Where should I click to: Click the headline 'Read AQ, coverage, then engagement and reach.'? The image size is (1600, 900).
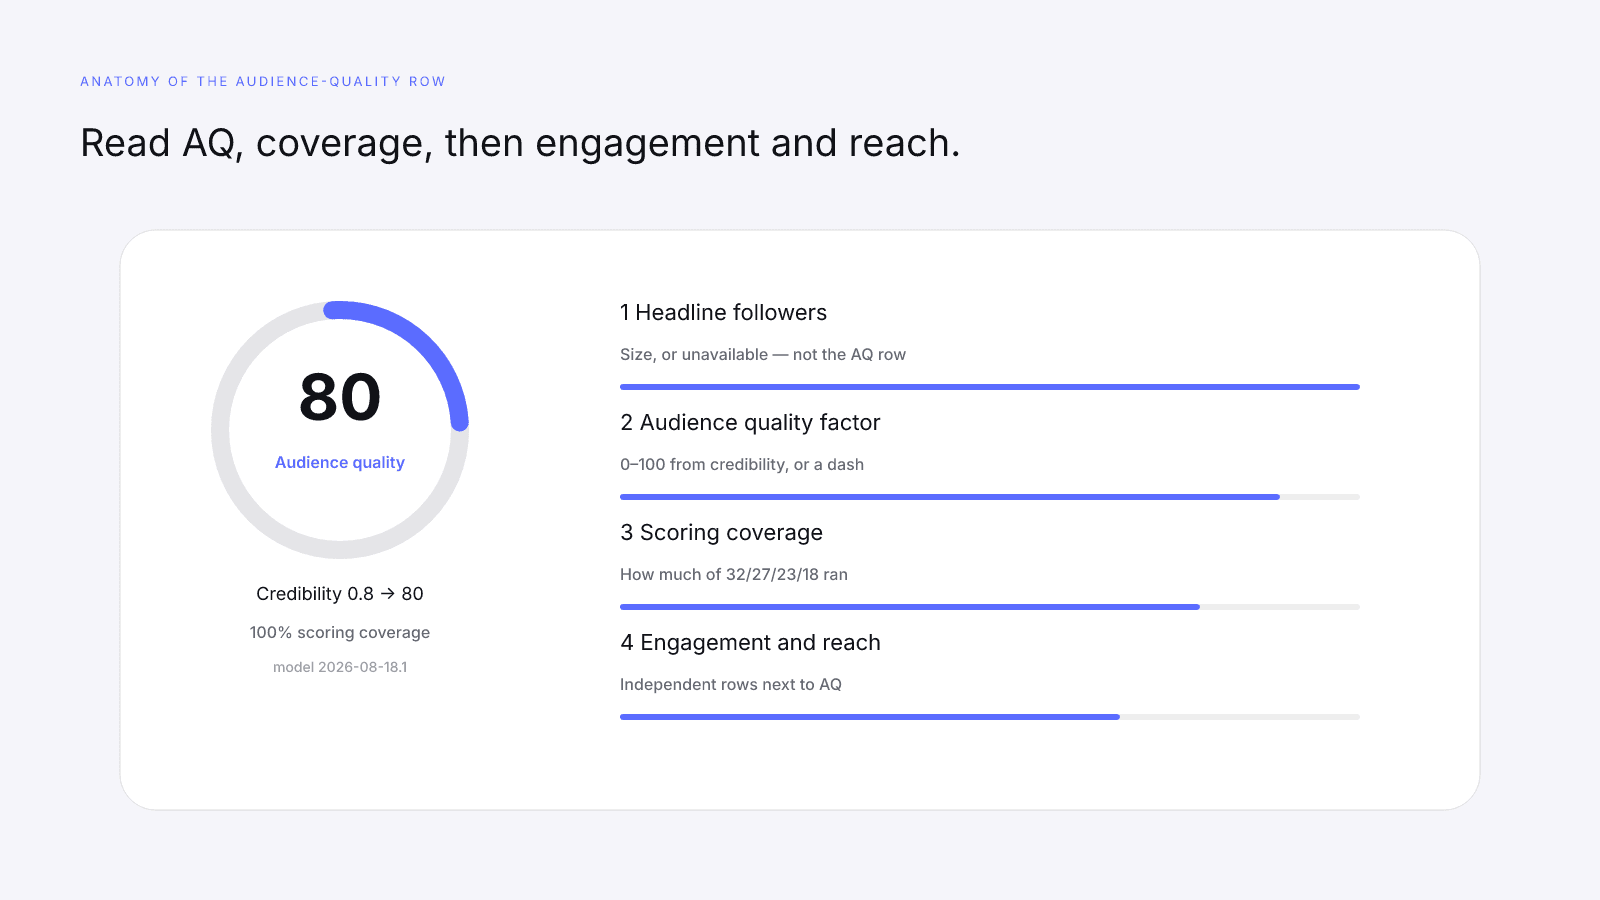pyautogui.click(x=520, y=144)
